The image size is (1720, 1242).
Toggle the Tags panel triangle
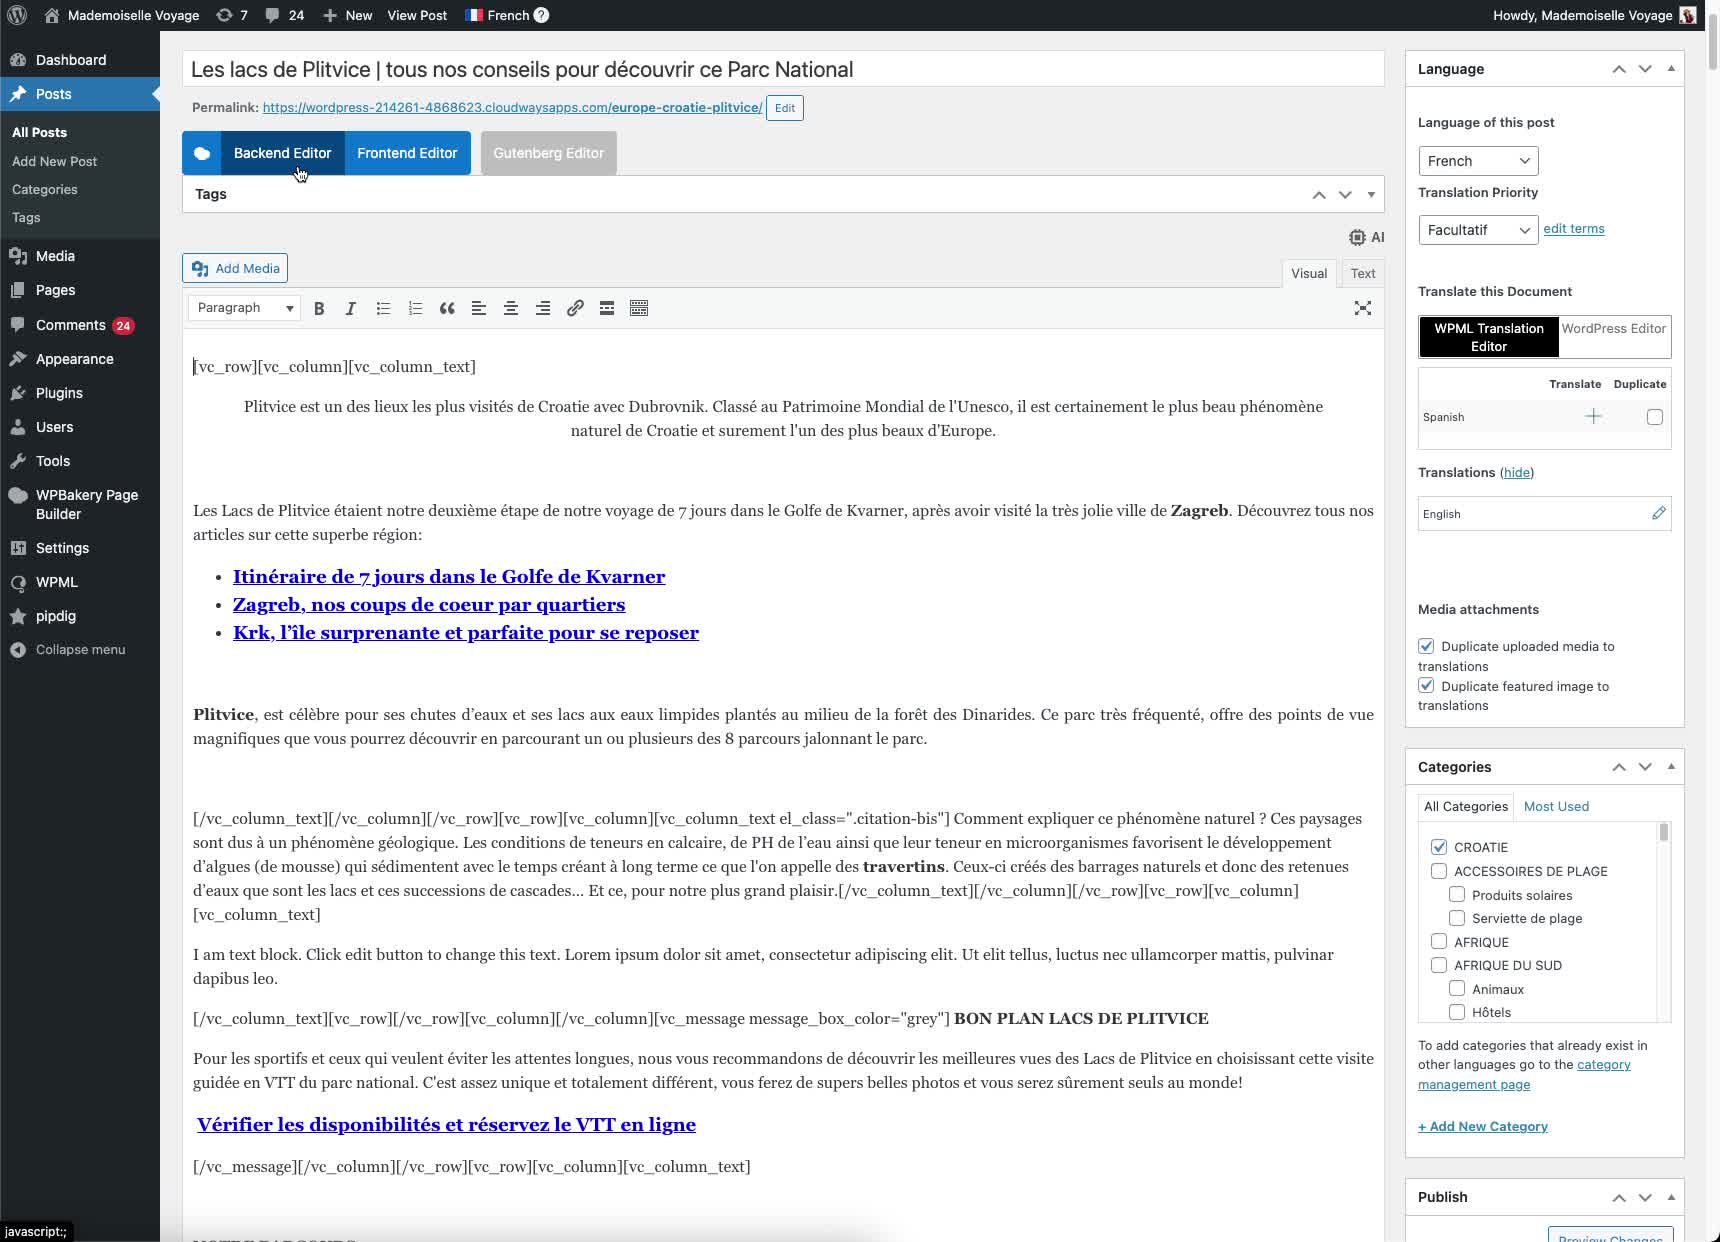(1371, 194)
